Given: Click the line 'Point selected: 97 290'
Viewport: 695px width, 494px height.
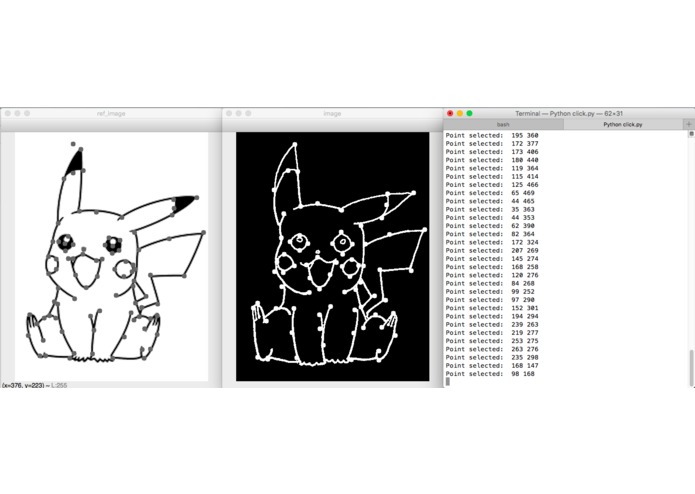Looking at the screenshot, I should point(490,300).
